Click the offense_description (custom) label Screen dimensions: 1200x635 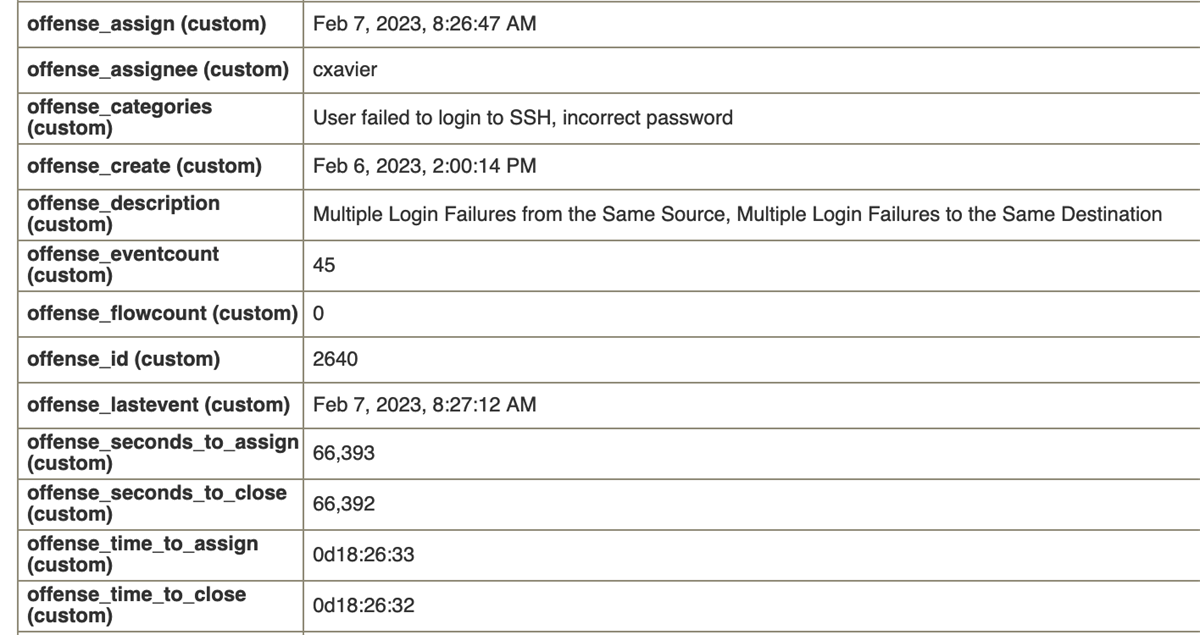click(123, 213)
